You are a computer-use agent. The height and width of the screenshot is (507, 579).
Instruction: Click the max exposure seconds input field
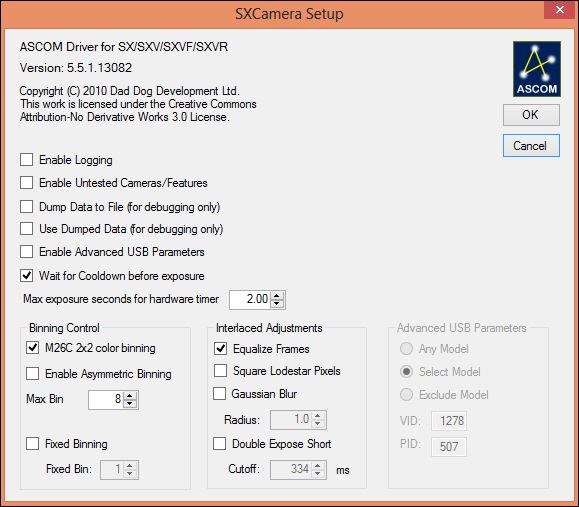[x=251, y=299]
